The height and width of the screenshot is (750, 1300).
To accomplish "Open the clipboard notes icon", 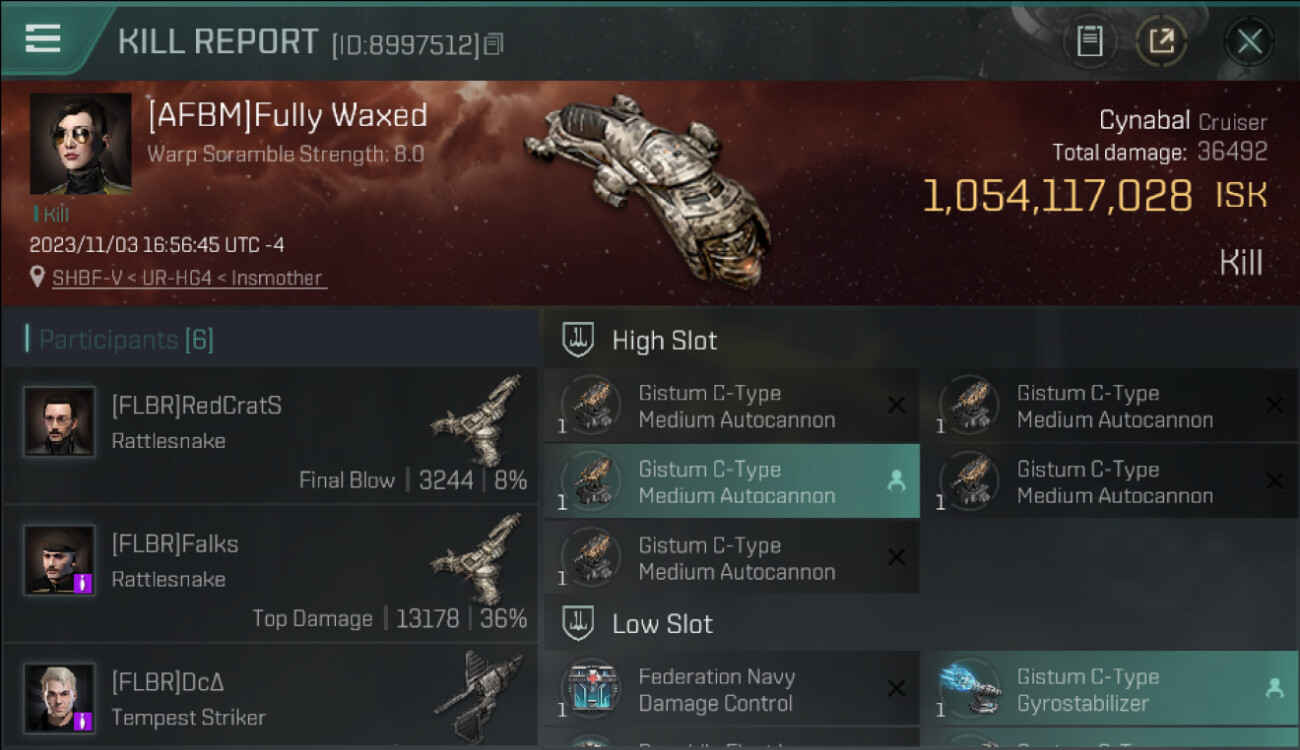I will 1089,41.
